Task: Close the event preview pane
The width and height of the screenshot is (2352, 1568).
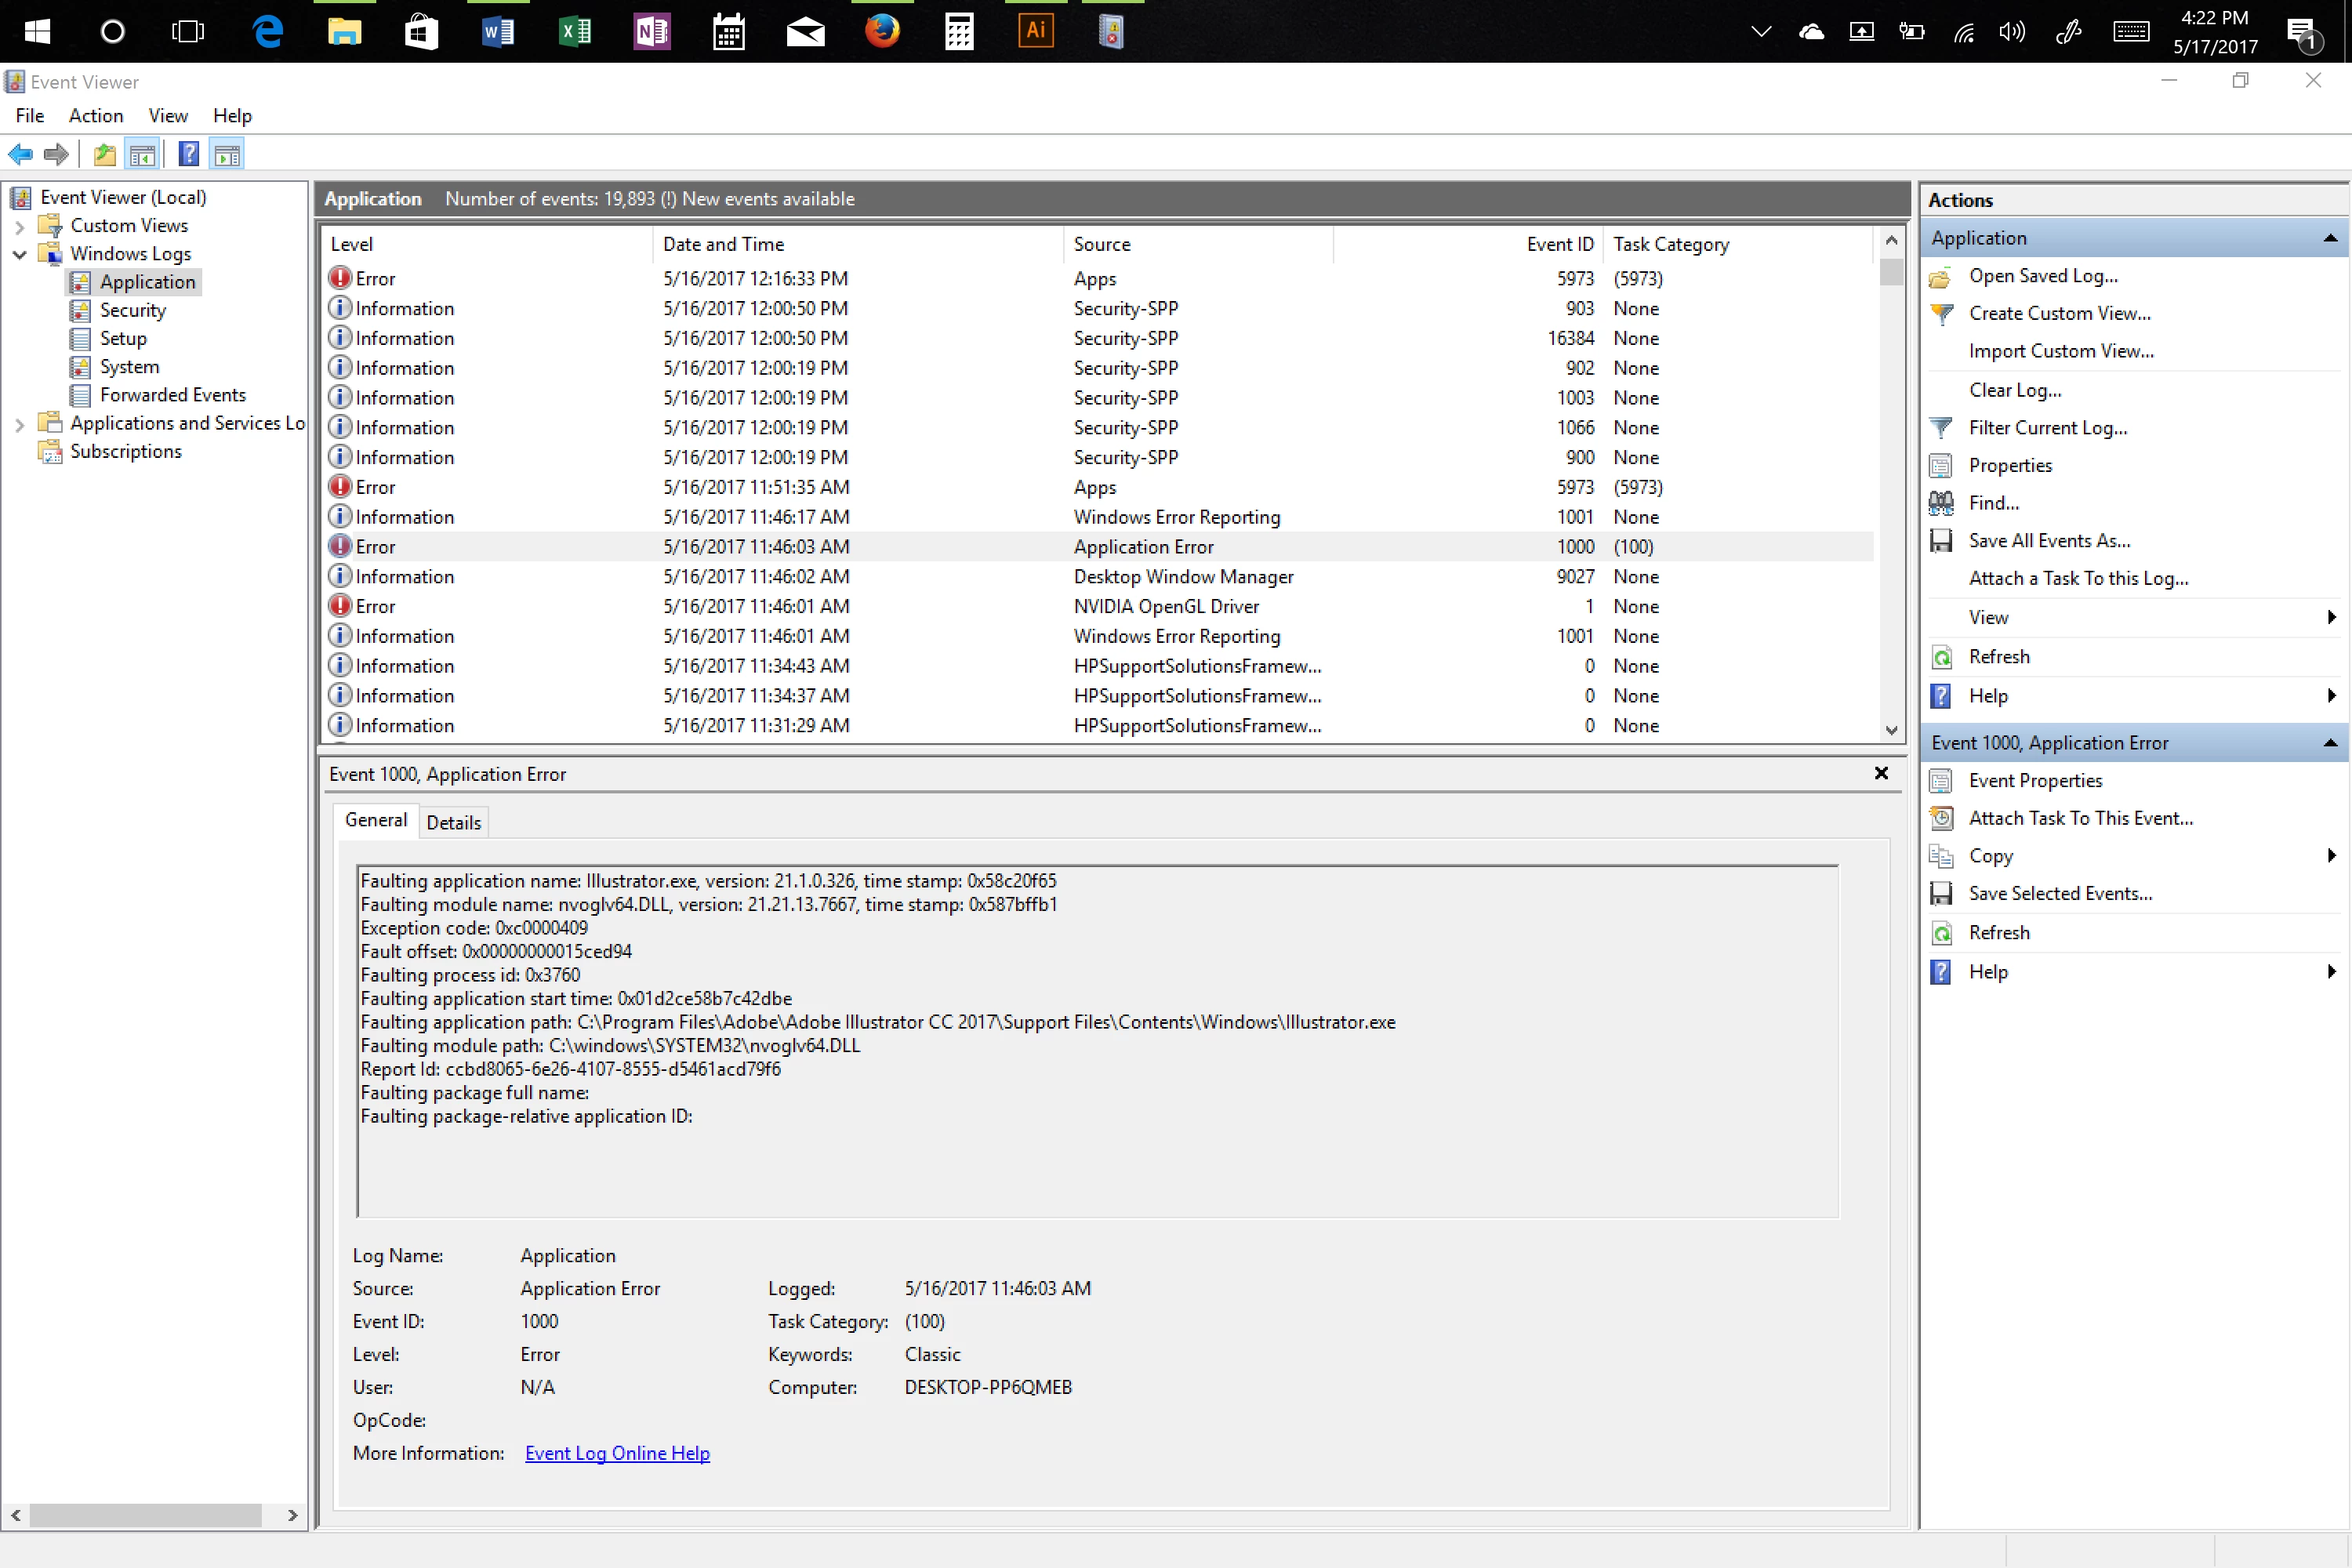Action: point(1881,773)
